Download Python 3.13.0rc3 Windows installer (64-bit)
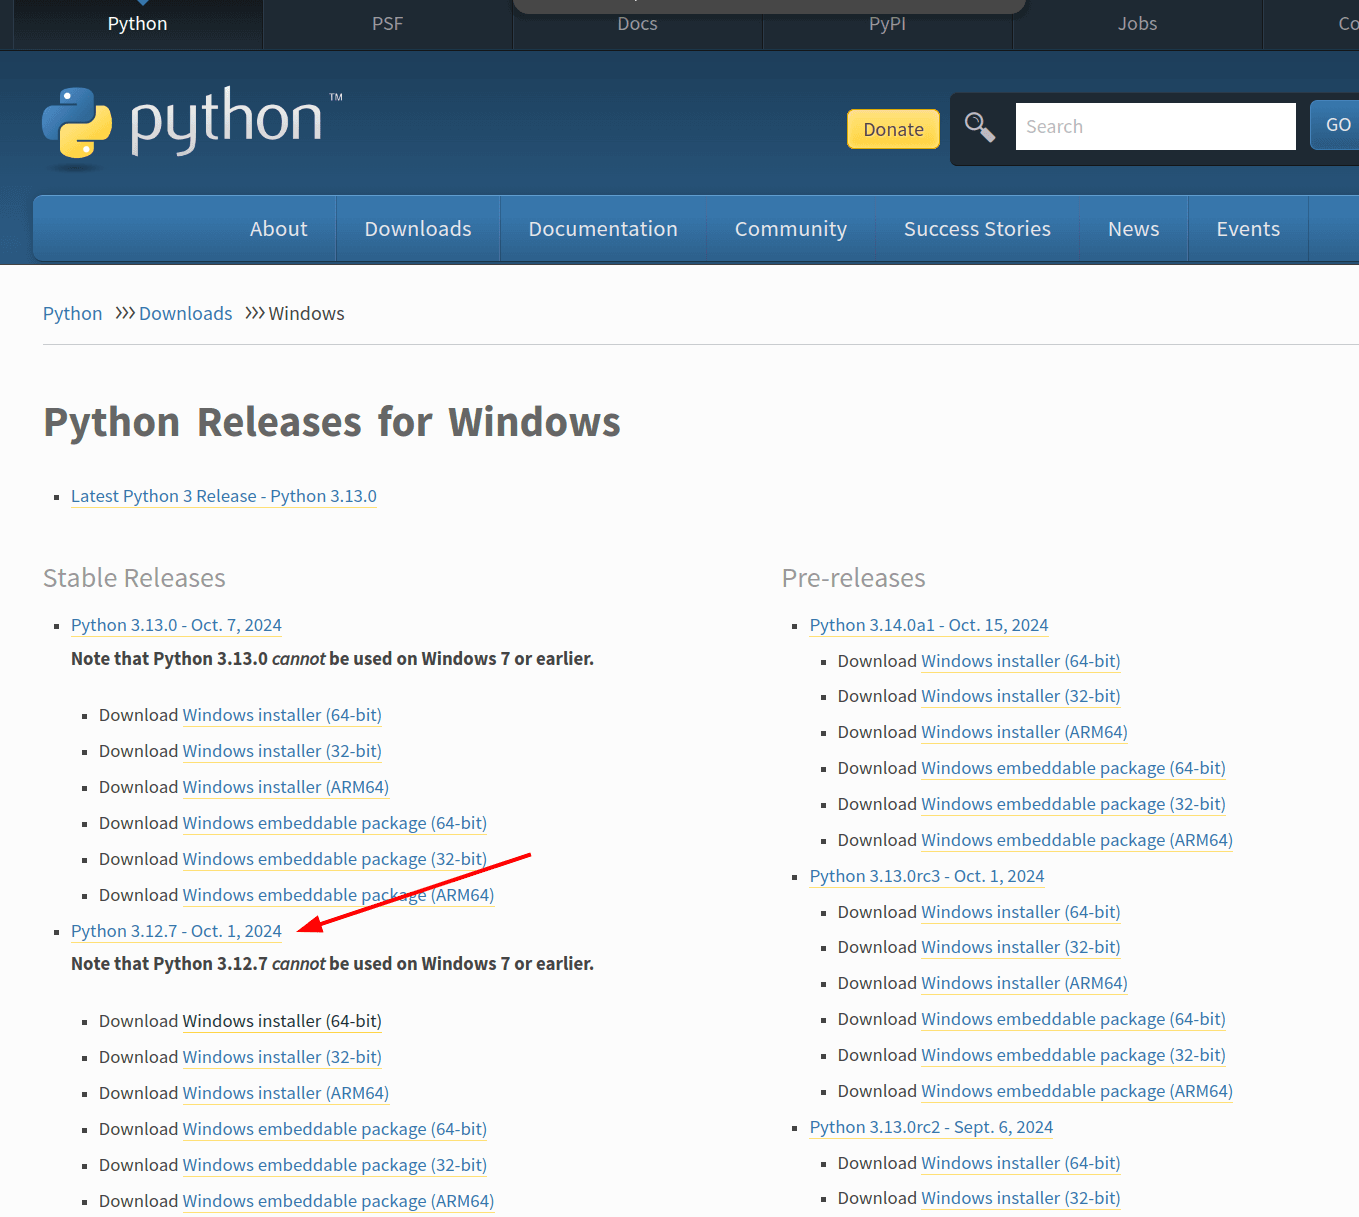Image resolution: width=1359 pixels, height=1217 pixels. tap(1021, 912)
